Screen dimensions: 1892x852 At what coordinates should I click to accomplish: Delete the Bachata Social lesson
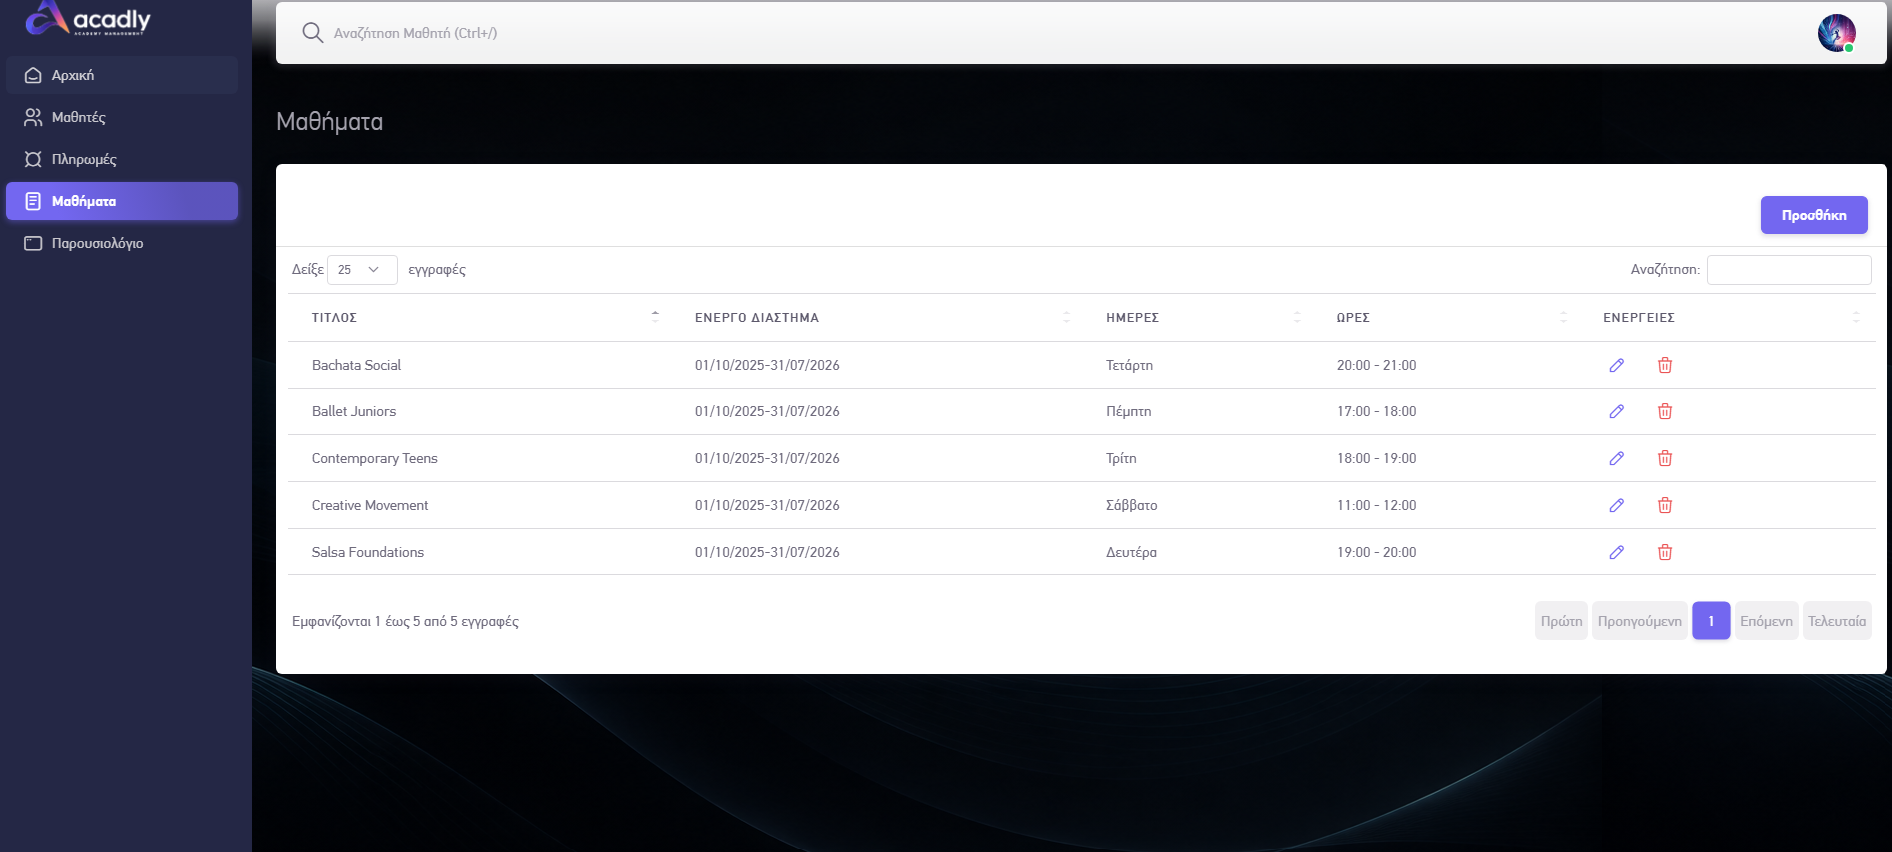(1665, 365)
